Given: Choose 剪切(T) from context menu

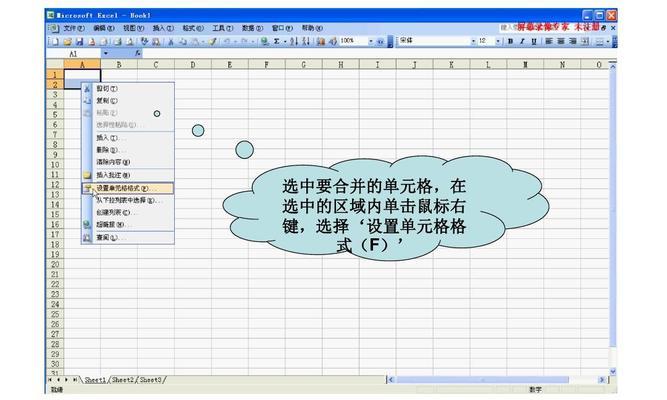Looking at the screenshot, I should coord(128,89).
